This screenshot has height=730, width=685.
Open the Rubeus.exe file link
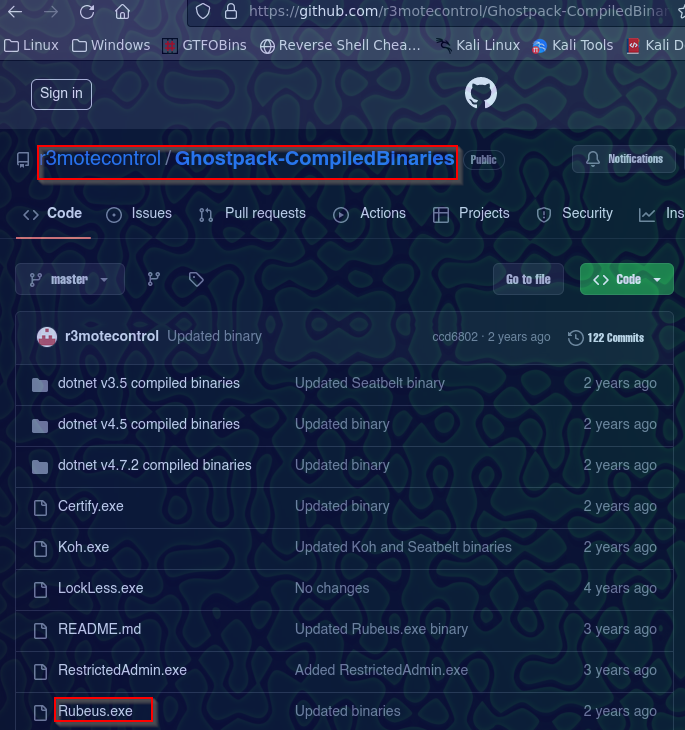coord(95,711)
